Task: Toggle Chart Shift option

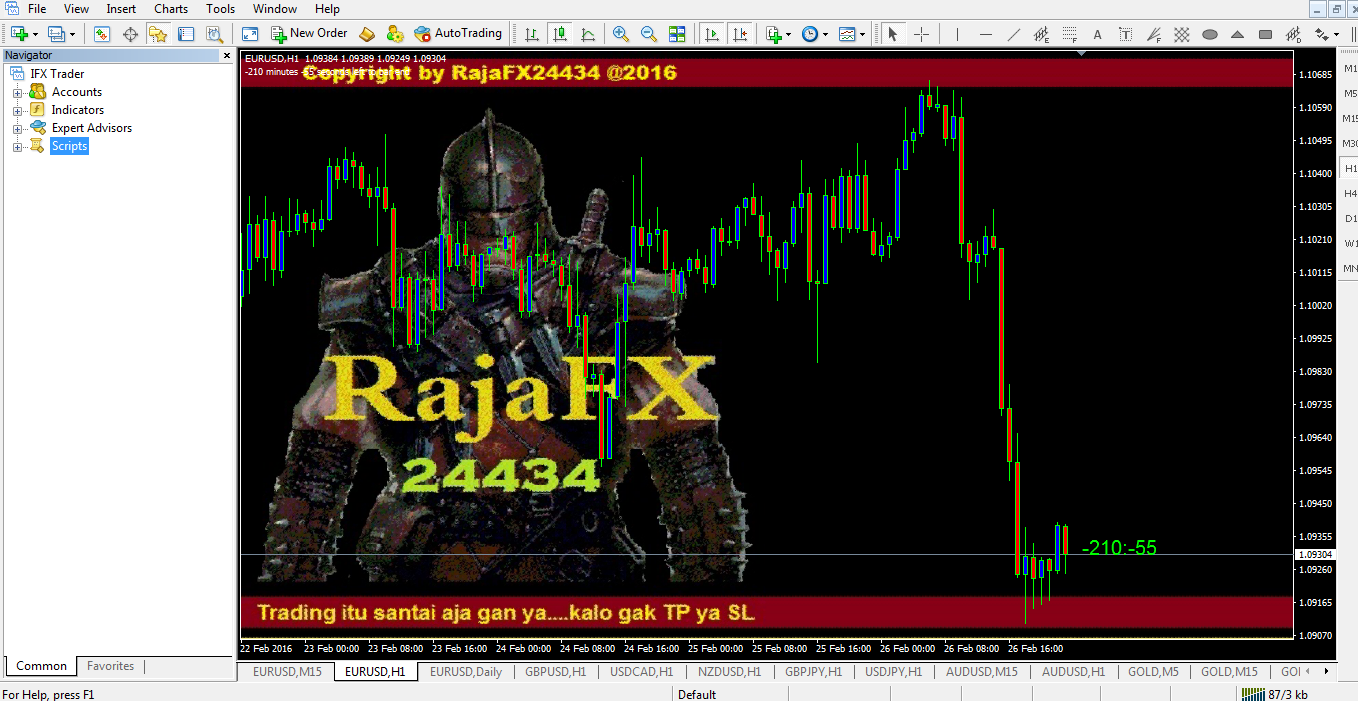Action: pos(740,34)
